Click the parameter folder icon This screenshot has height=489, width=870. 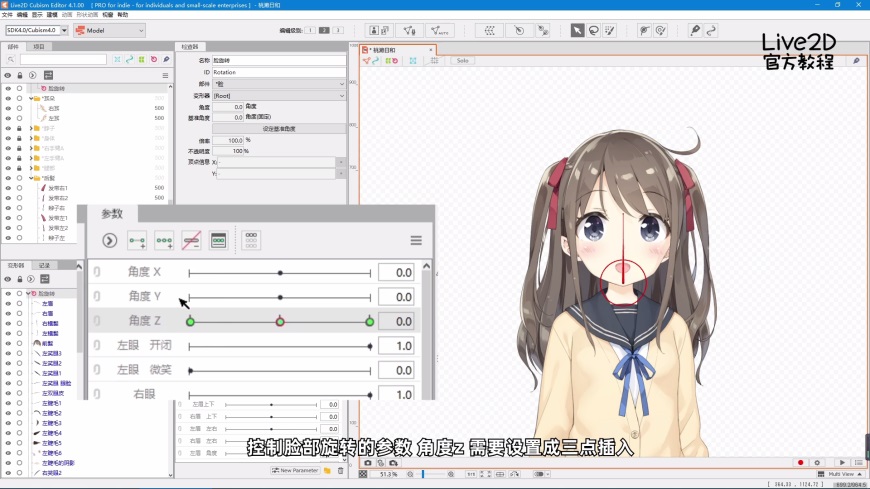tap(327, 471)
